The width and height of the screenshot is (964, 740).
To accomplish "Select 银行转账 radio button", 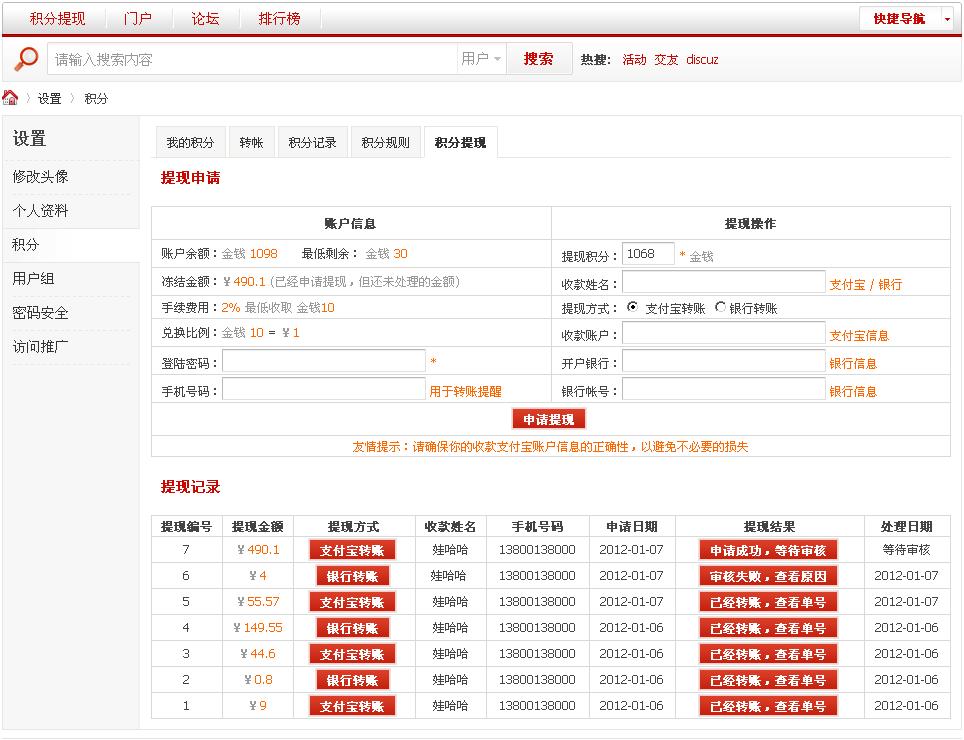I will click(x=720, y=307).
